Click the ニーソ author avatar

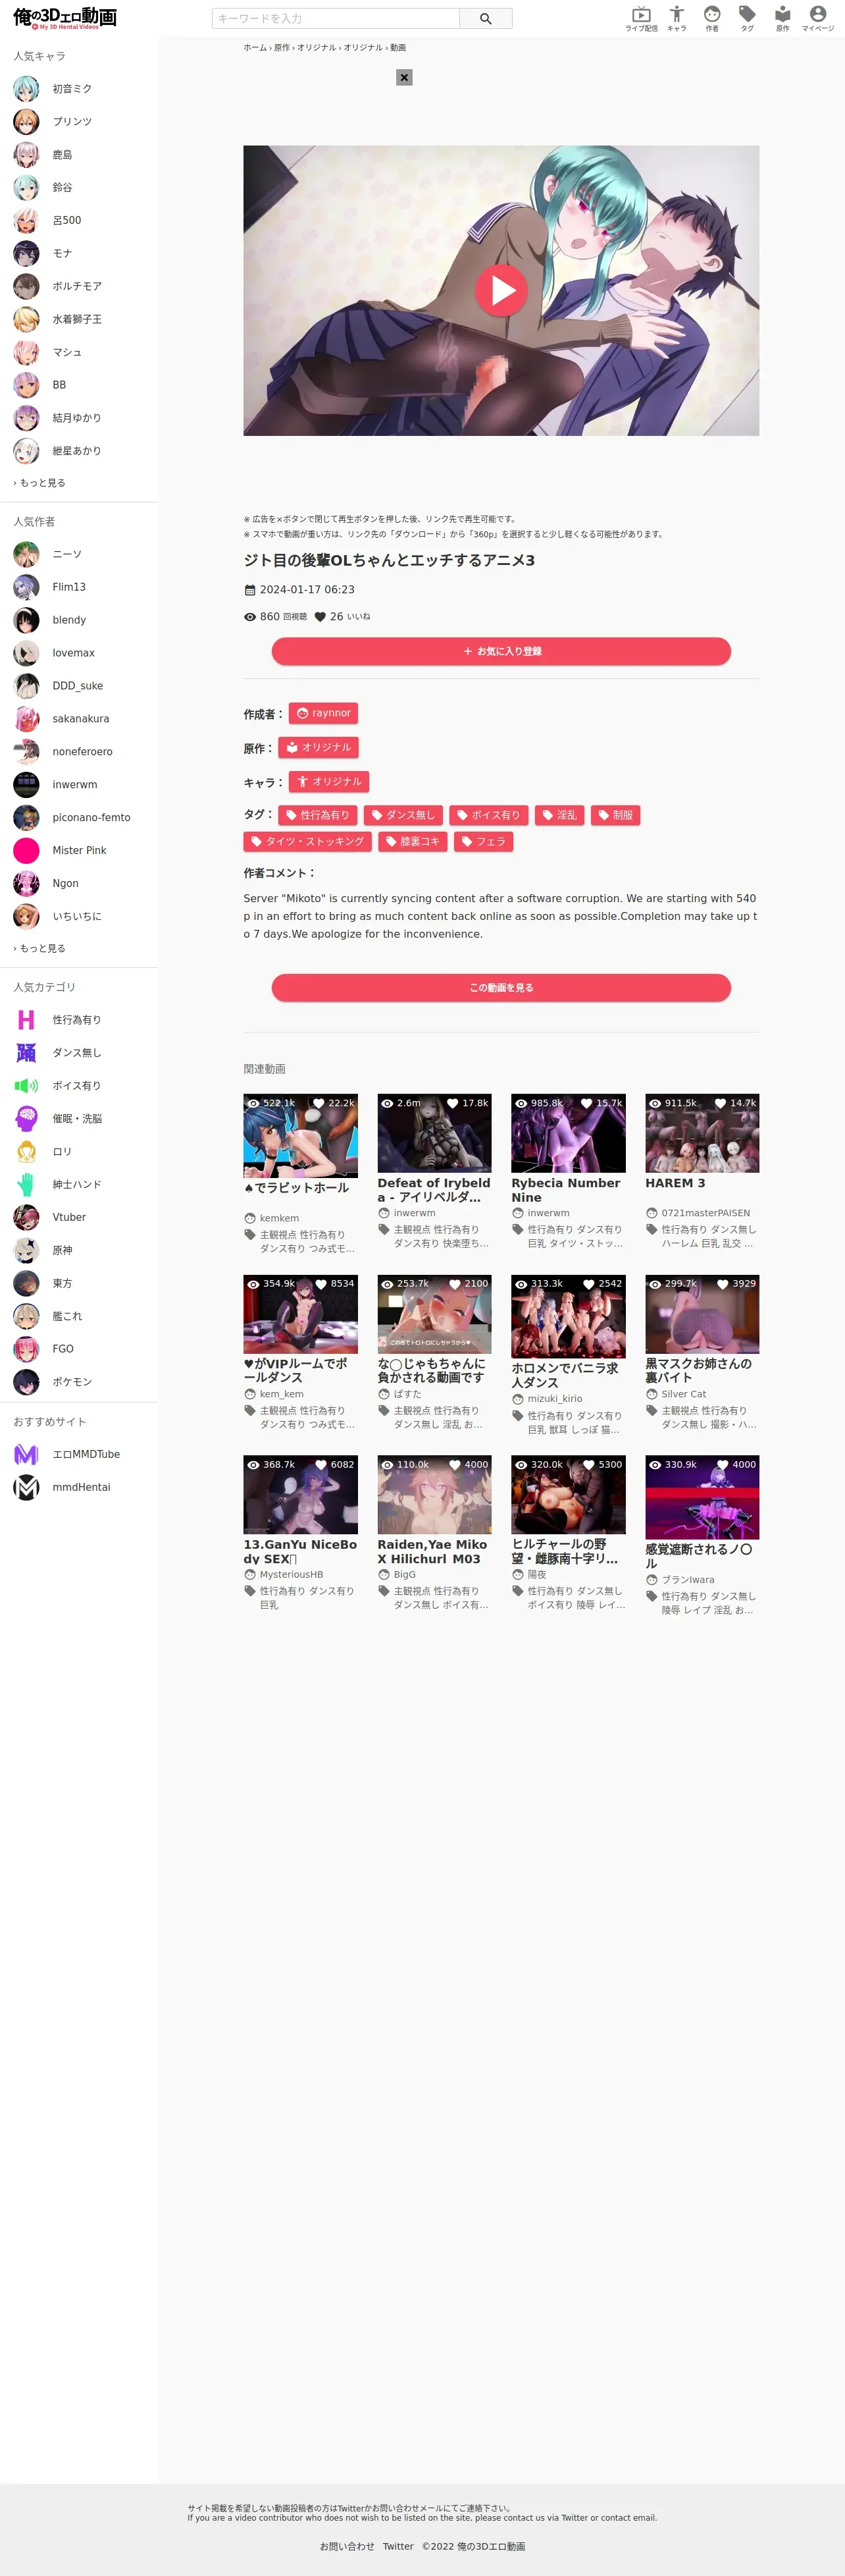point(26,554)
